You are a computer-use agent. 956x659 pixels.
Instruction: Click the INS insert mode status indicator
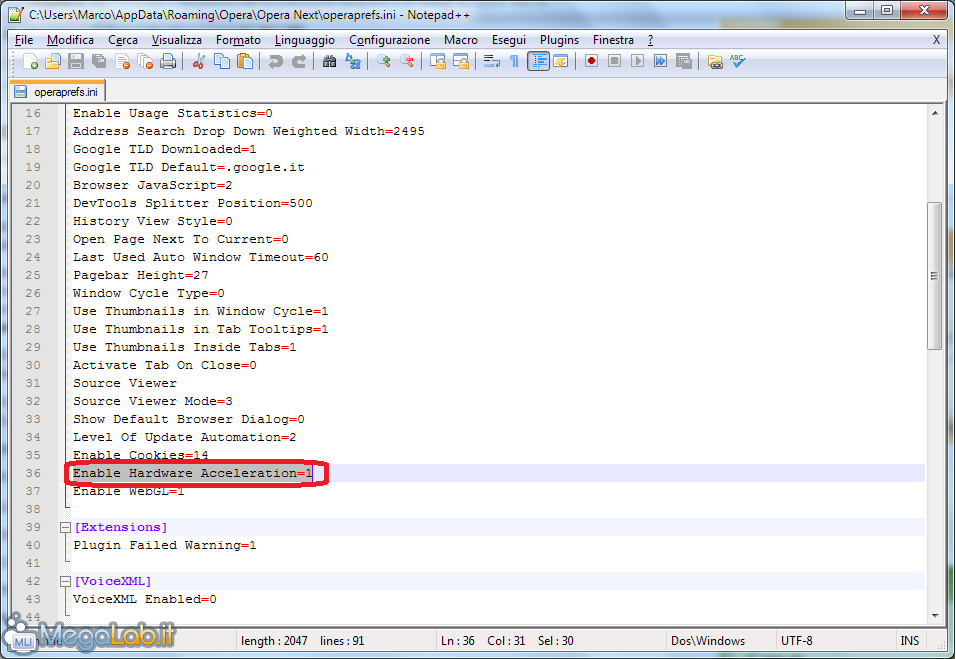tap(910, 641)
